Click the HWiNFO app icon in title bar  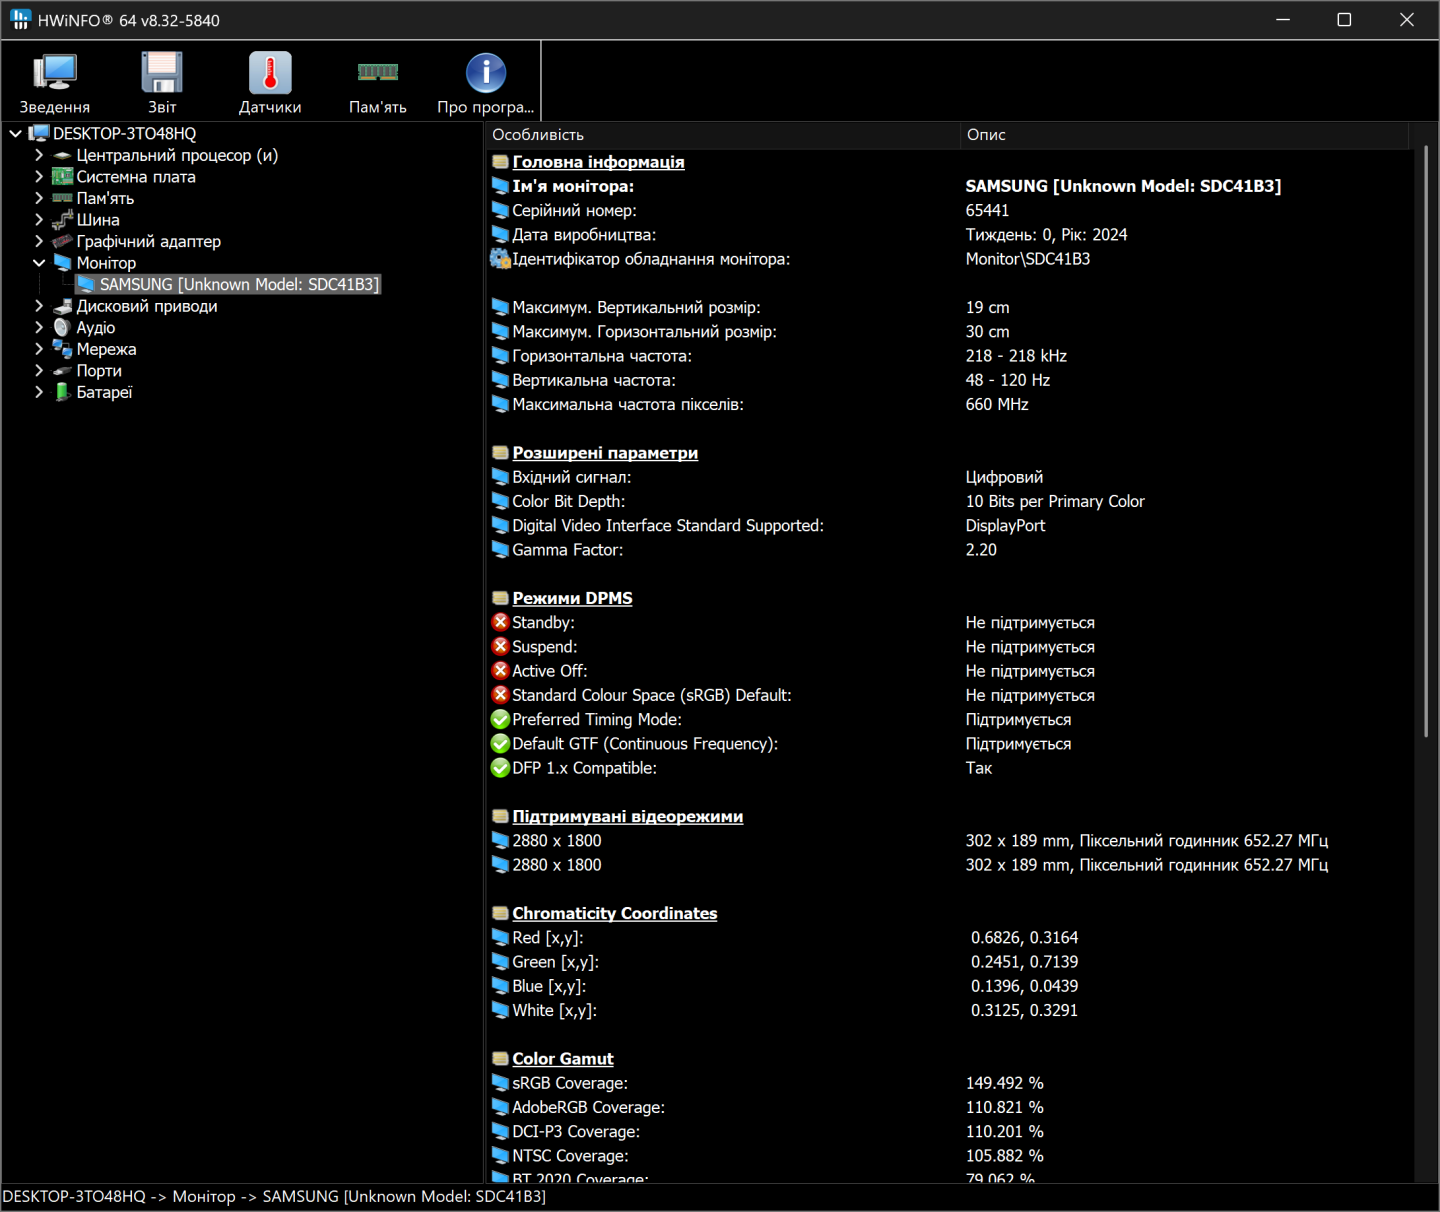pyautogui.click(x=20, y=19)
